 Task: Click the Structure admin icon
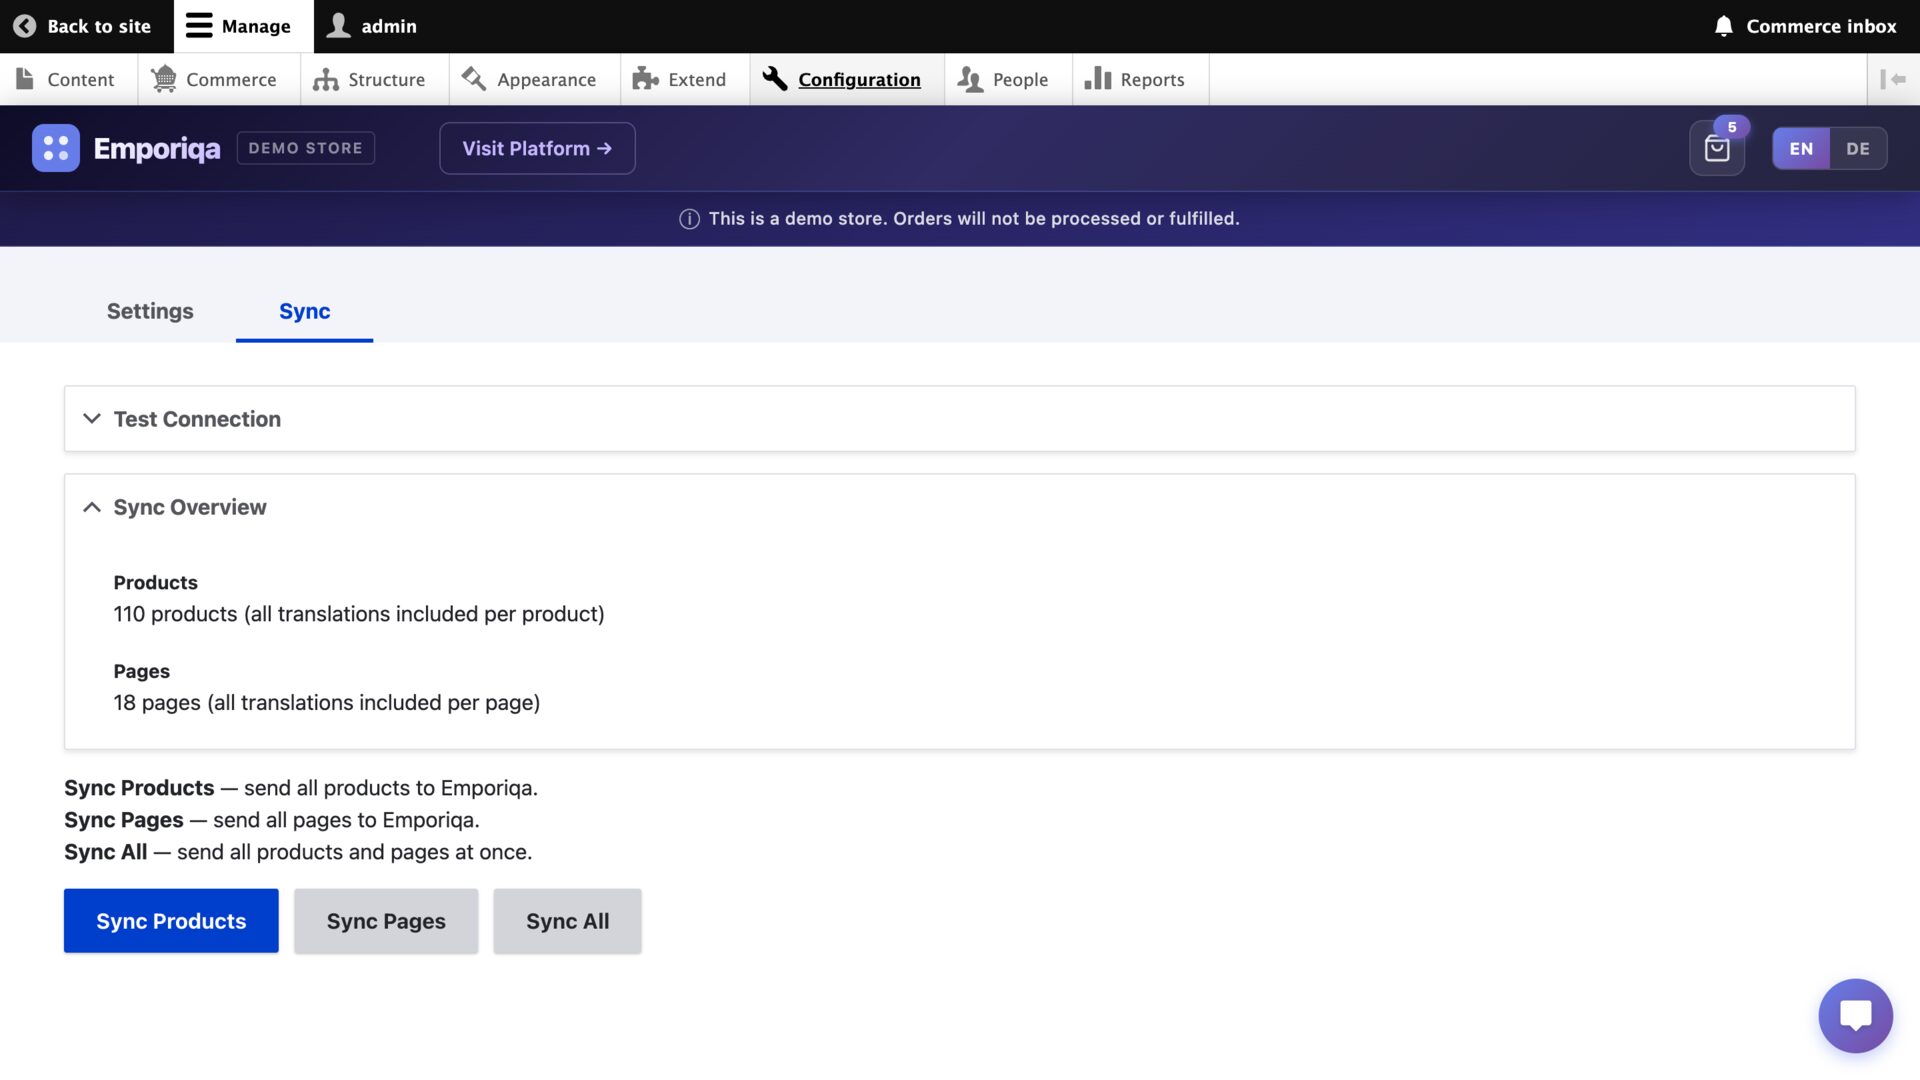point(327,79)
